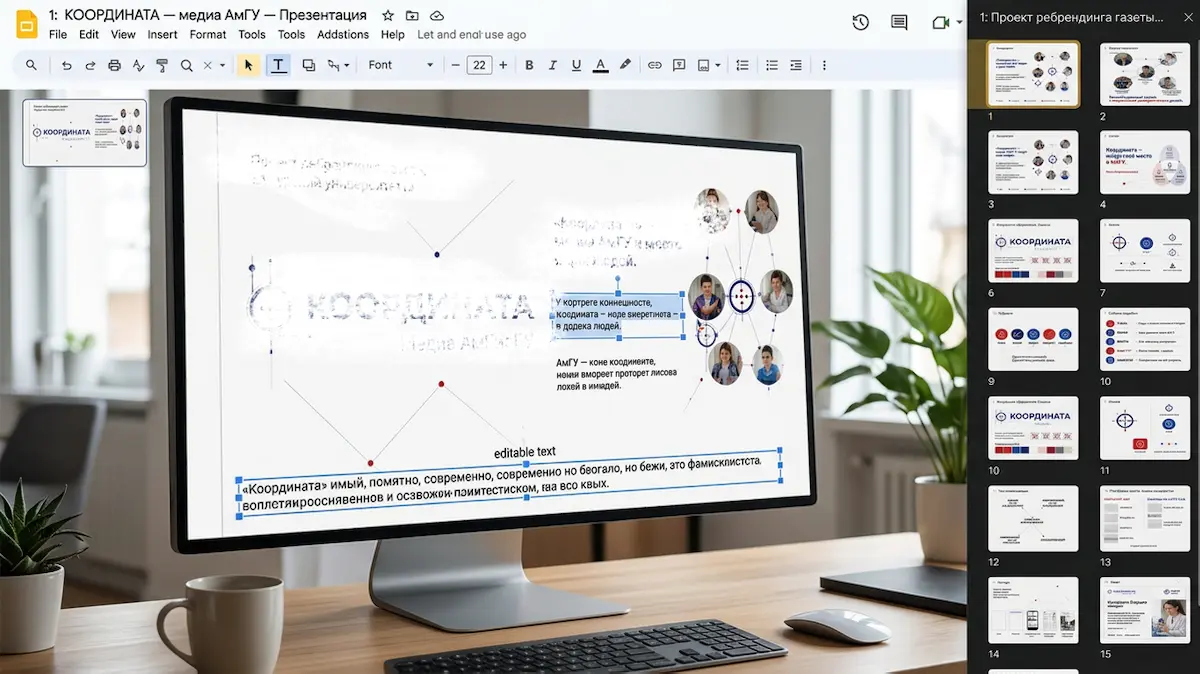Open slide 2 thumbnail in right panel
Image resolution: width=1200 pixels, height=674 pixels.
point(1145,74)
